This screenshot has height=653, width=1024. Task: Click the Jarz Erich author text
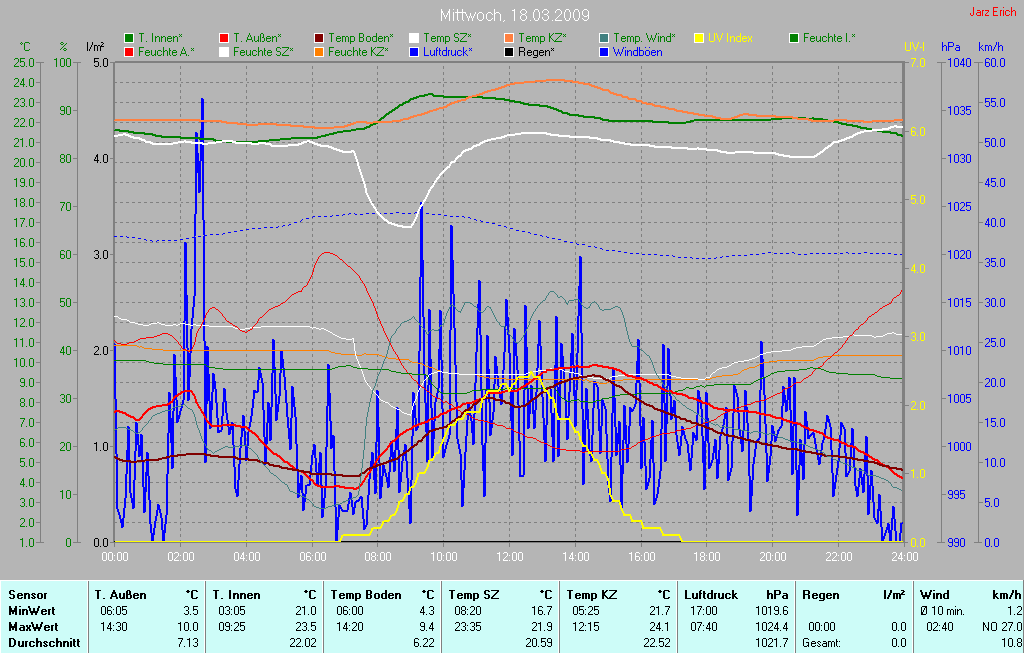point(993,13)
